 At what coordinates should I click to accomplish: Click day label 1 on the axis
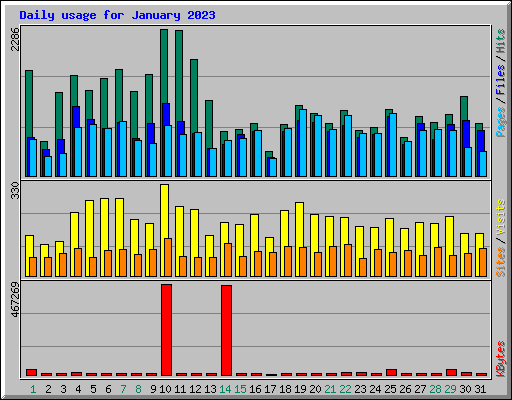pyautogui.click(x=33, y=389)
